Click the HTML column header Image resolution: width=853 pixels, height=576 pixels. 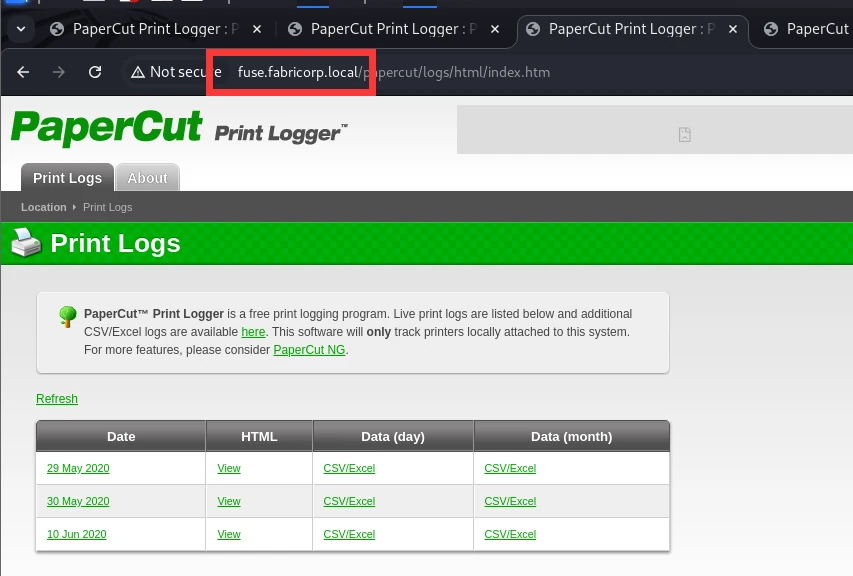(x=259, y=436)
